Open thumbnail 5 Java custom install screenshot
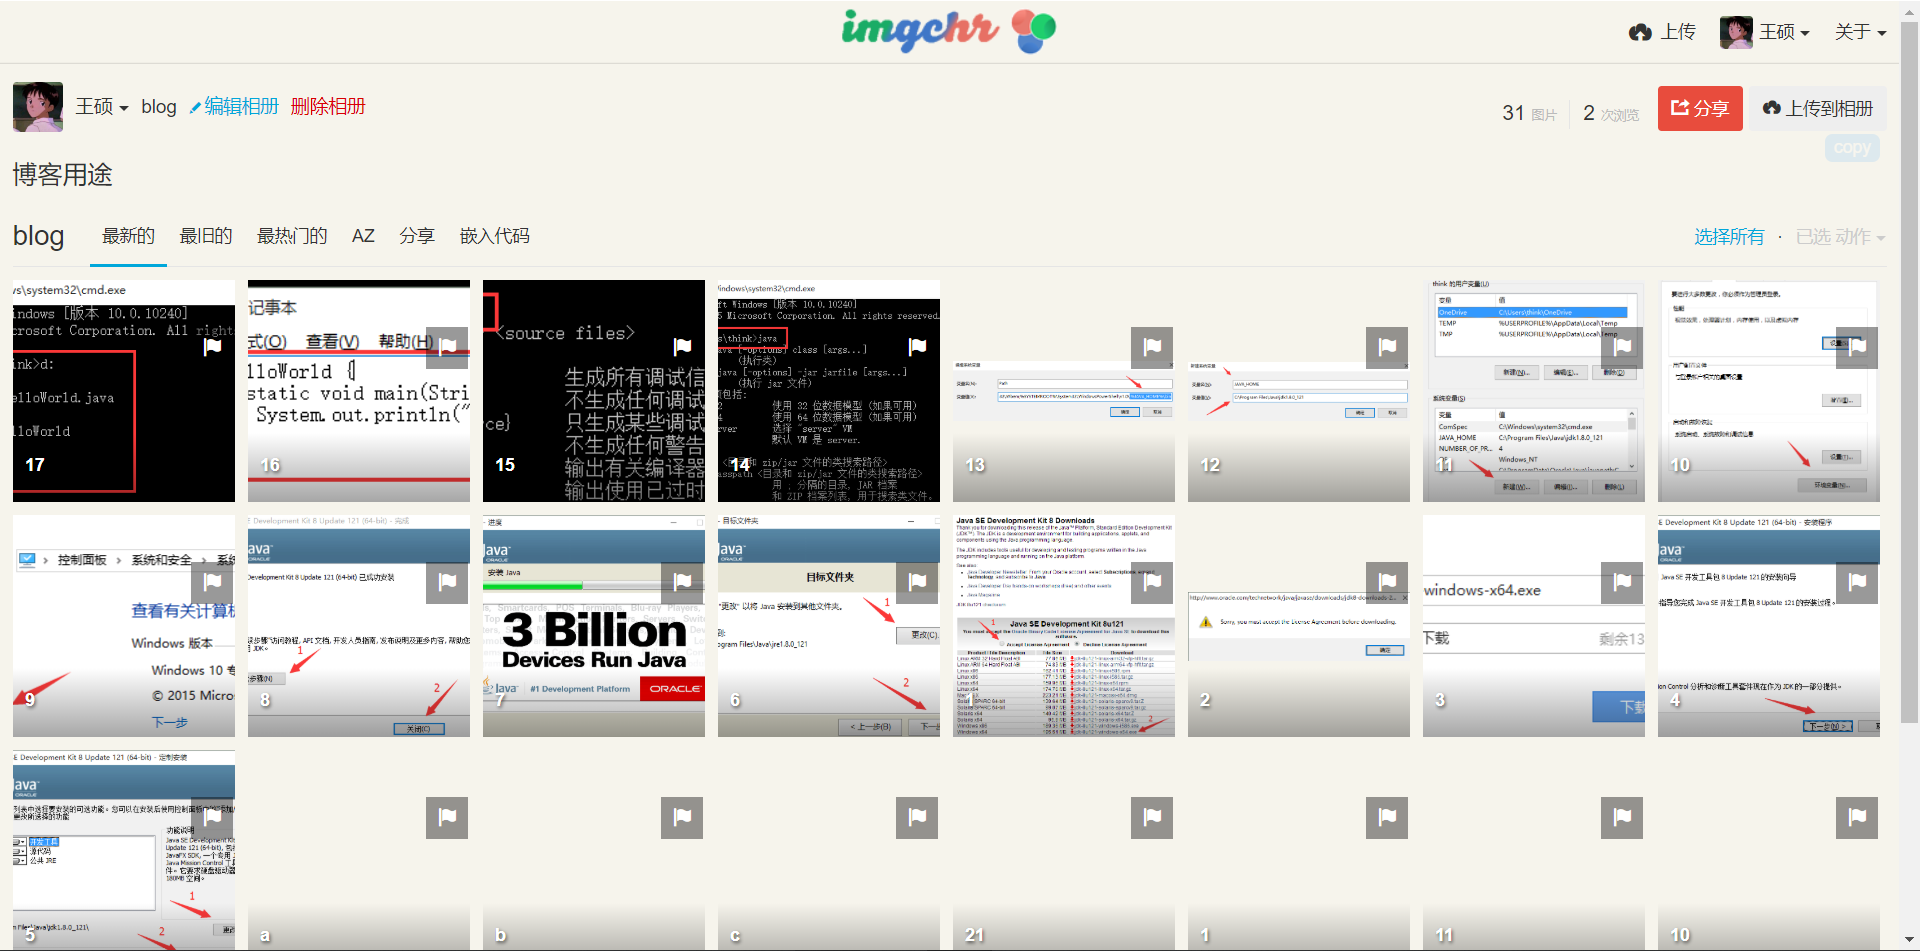1920x951 pixels. 124,850
